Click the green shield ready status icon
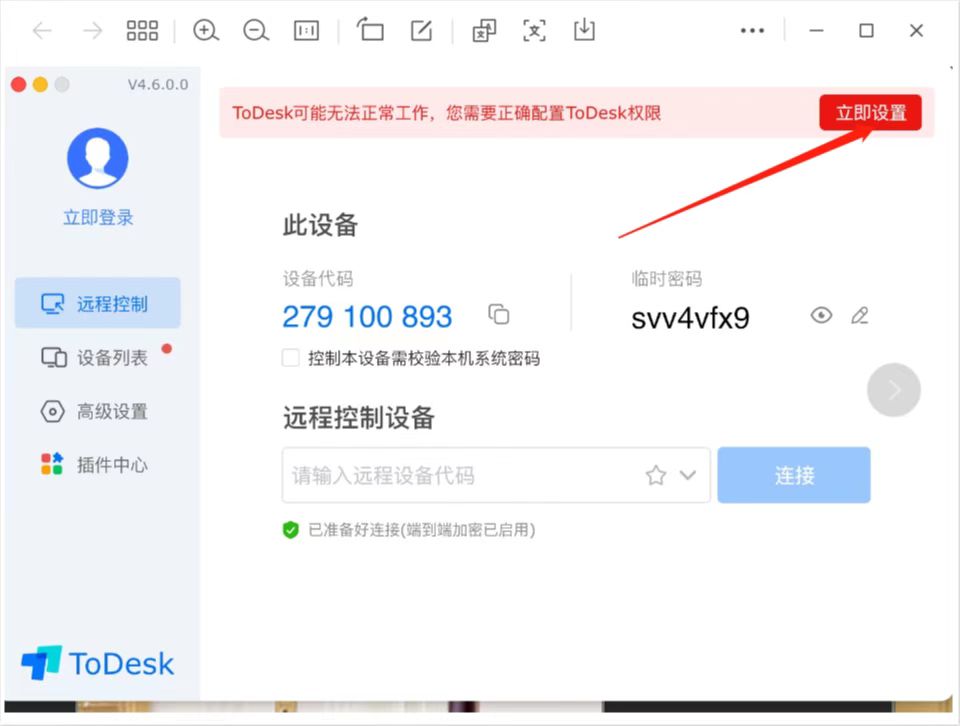960x726 pixels. (x=291, y=530)
